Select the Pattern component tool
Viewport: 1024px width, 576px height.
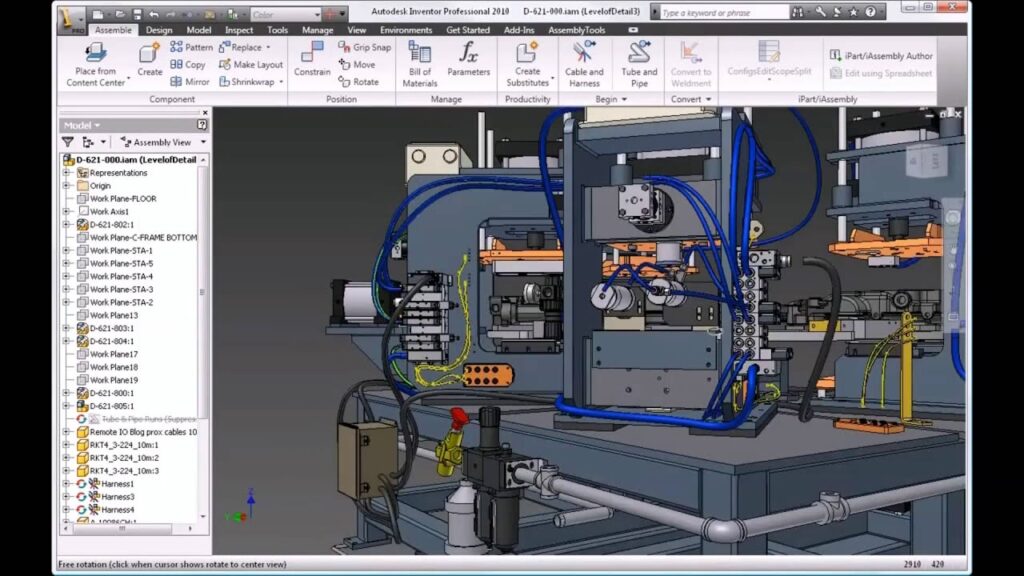tap(191, 47)
